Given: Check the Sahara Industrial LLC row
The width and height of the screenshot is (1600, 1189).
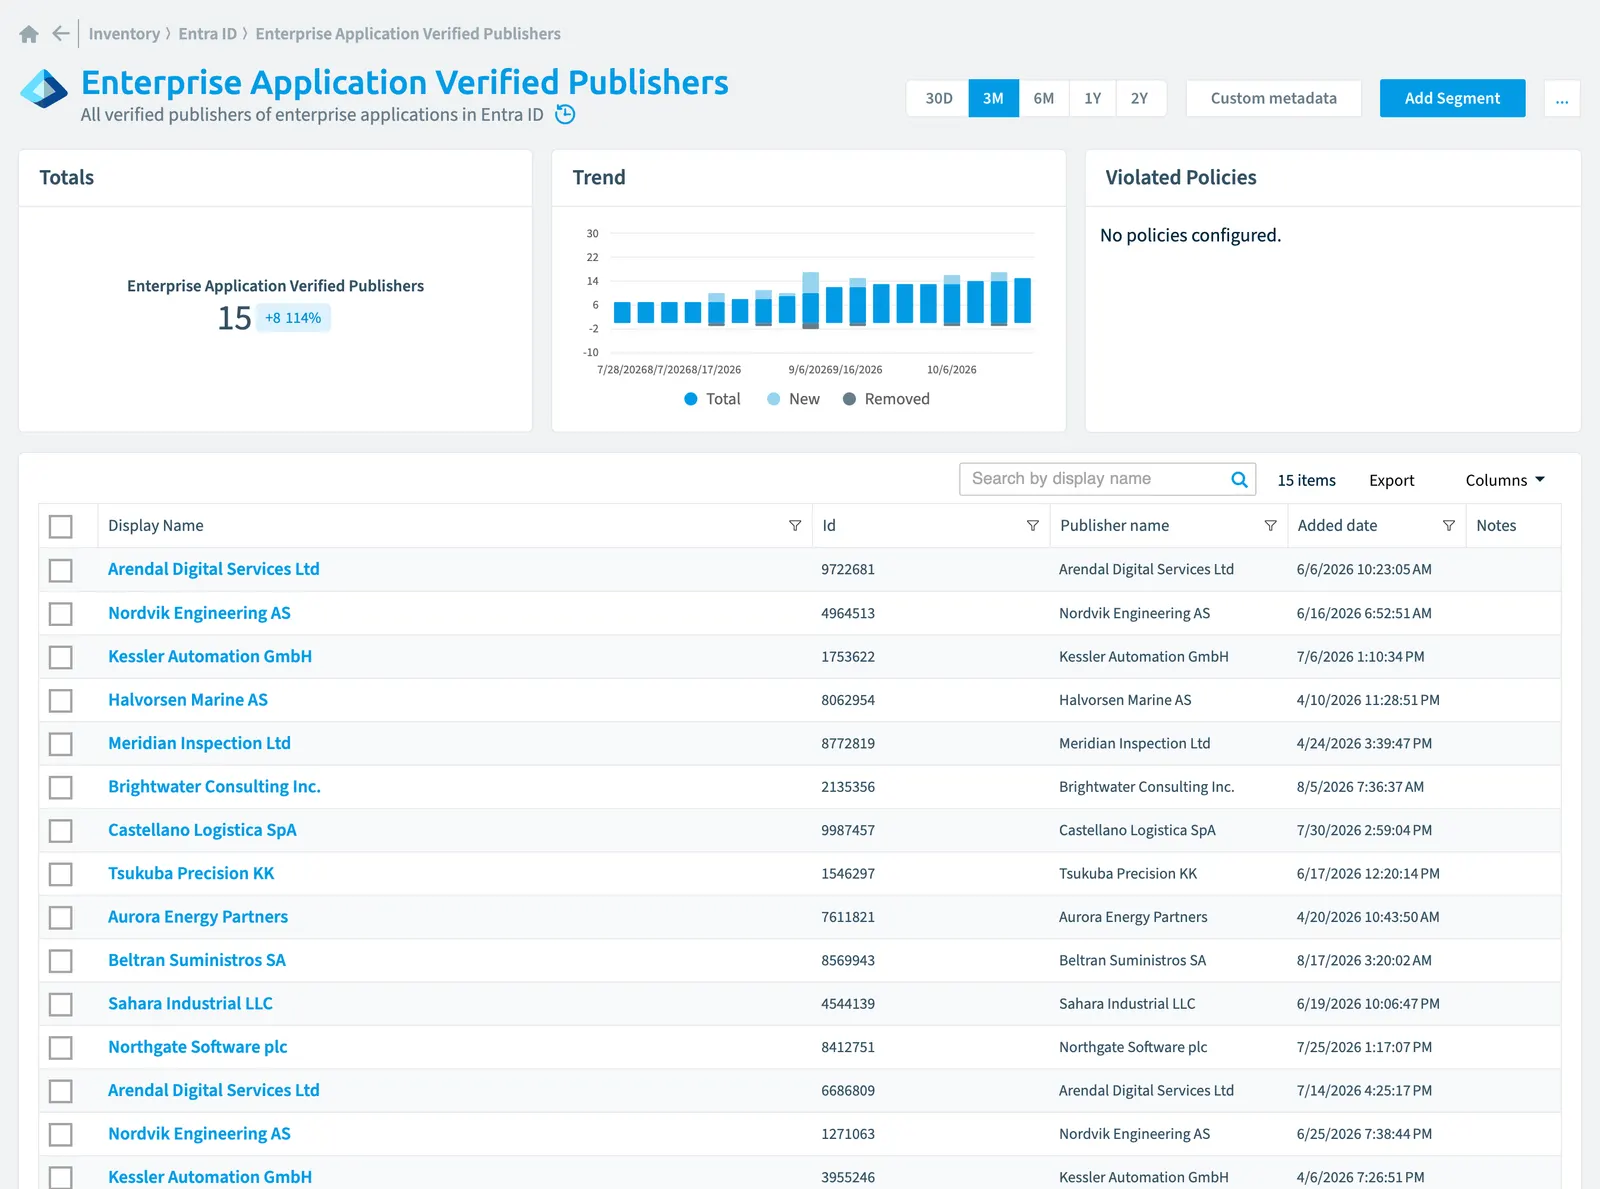Looking at the screenshot, I should click(61, 1004).
